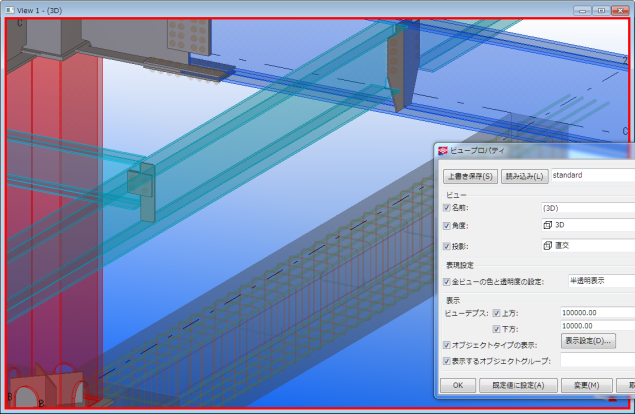Image resolution: width=635 pixels, height=414 pixels.
Task: Expand the 半透明表示 dropdown
Action: tap(600, 282)
